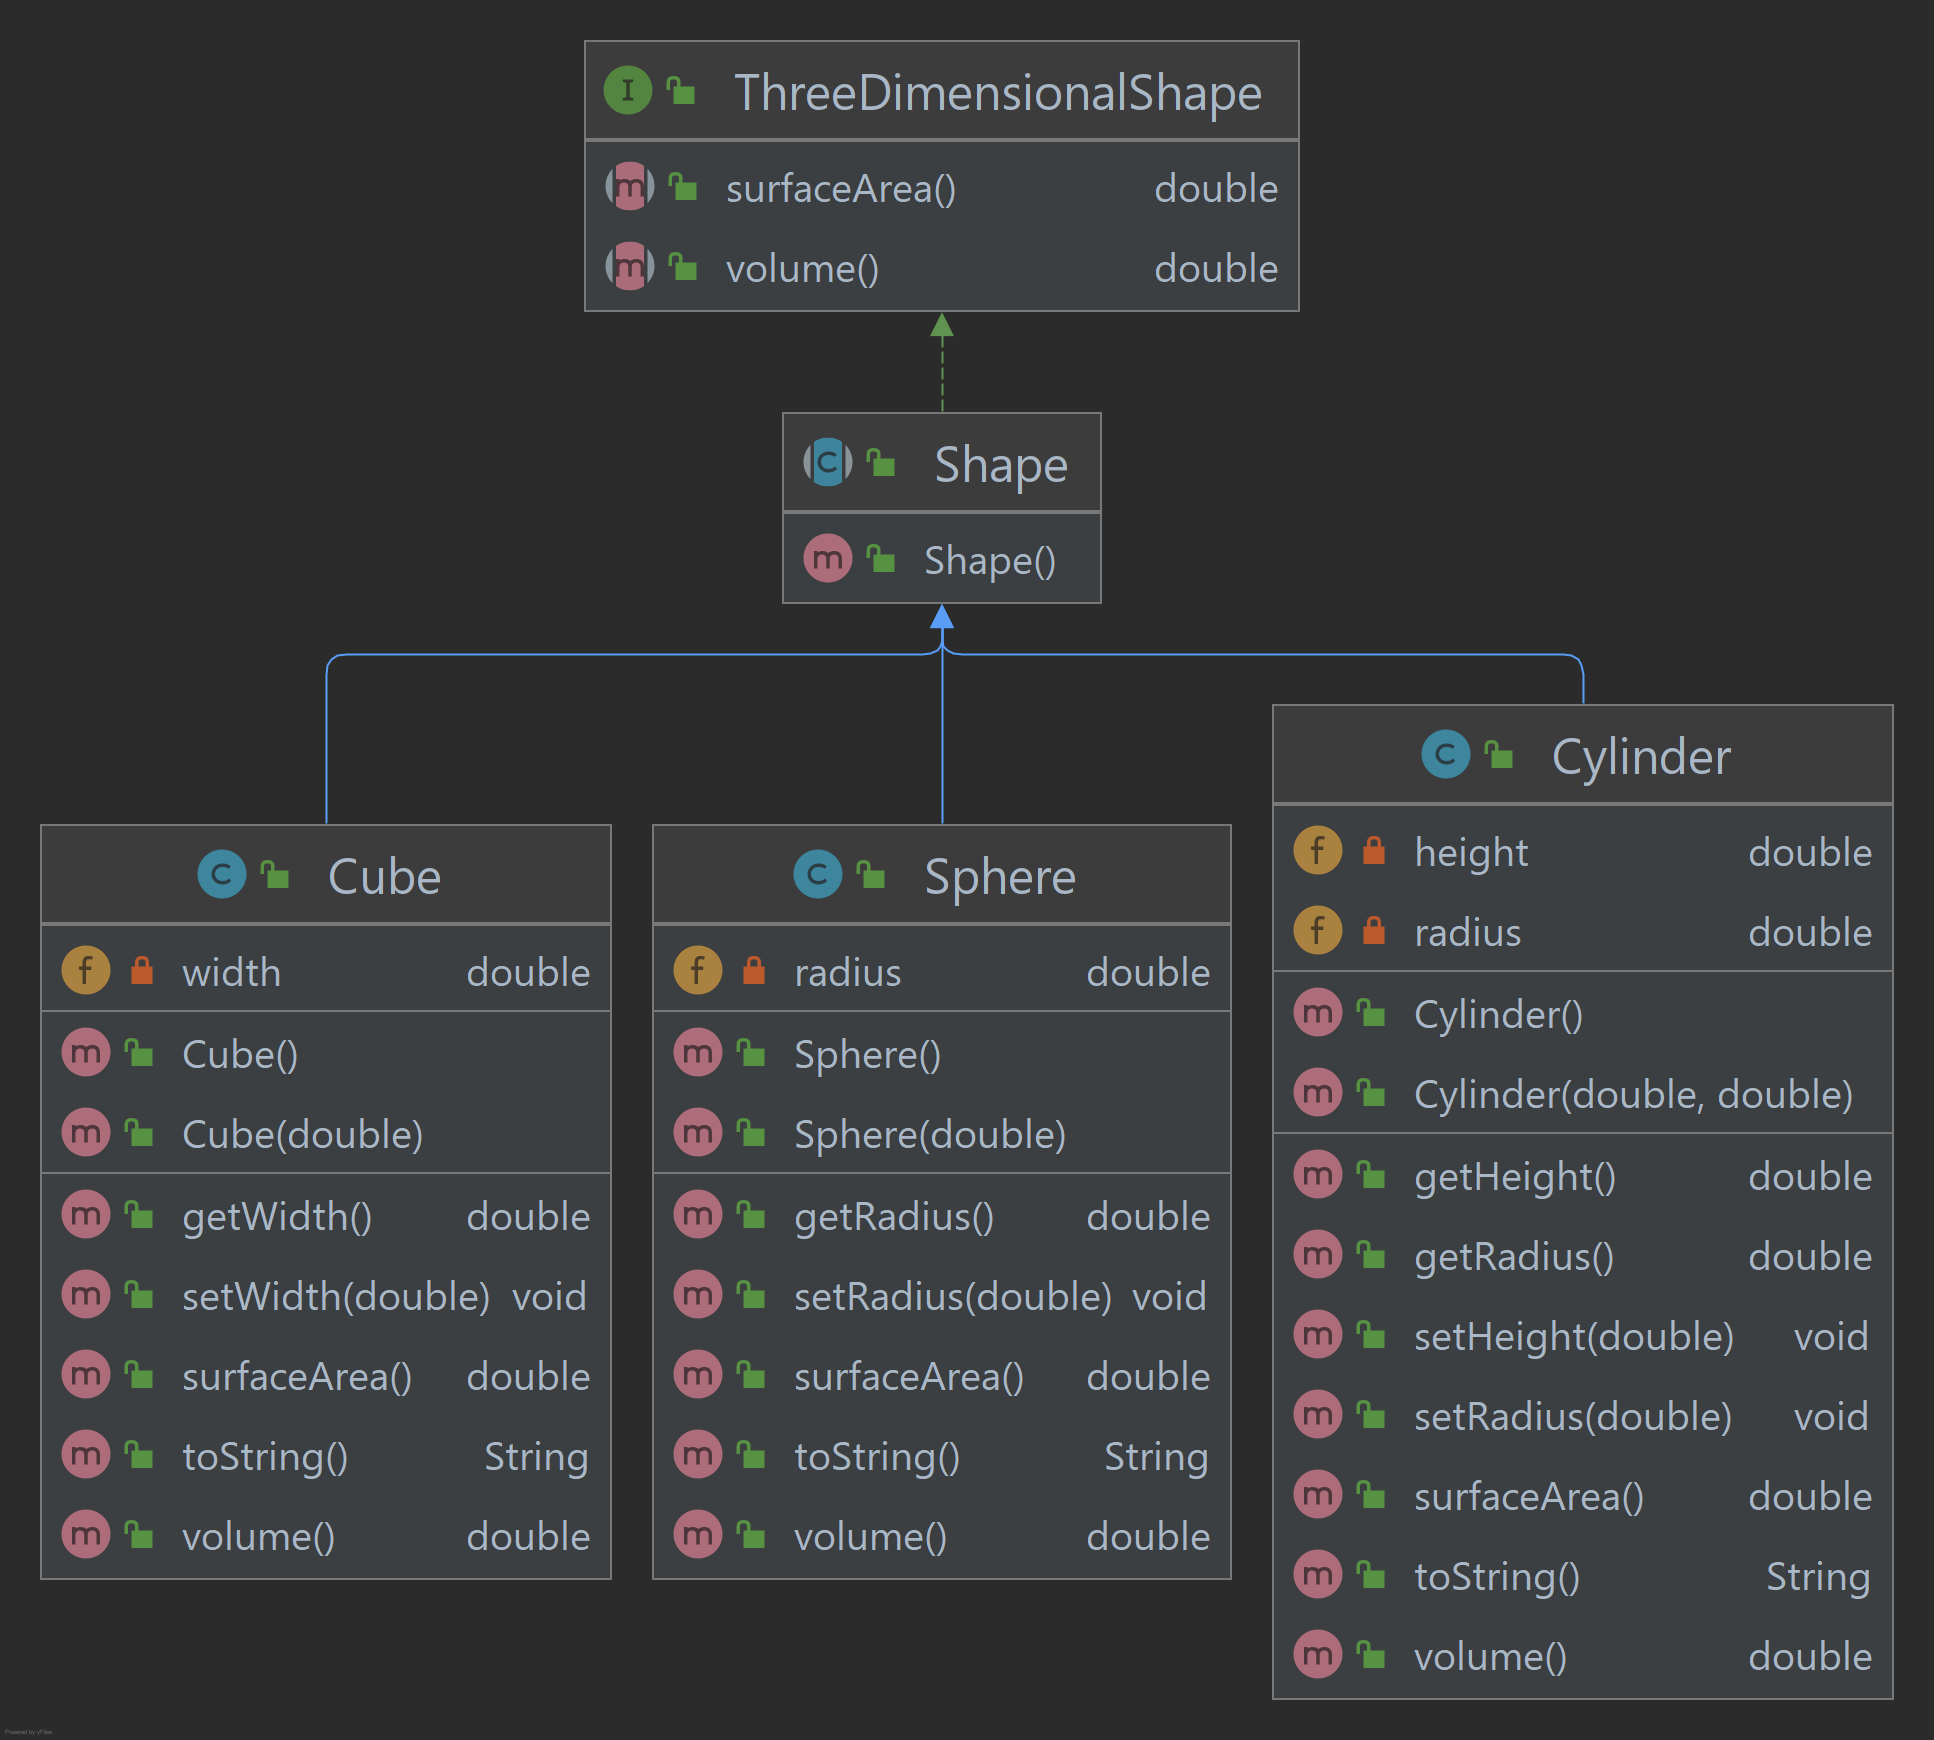Click the abstract method icon beside ThreeDimensionalShape volume()

(x=629, y=267)
